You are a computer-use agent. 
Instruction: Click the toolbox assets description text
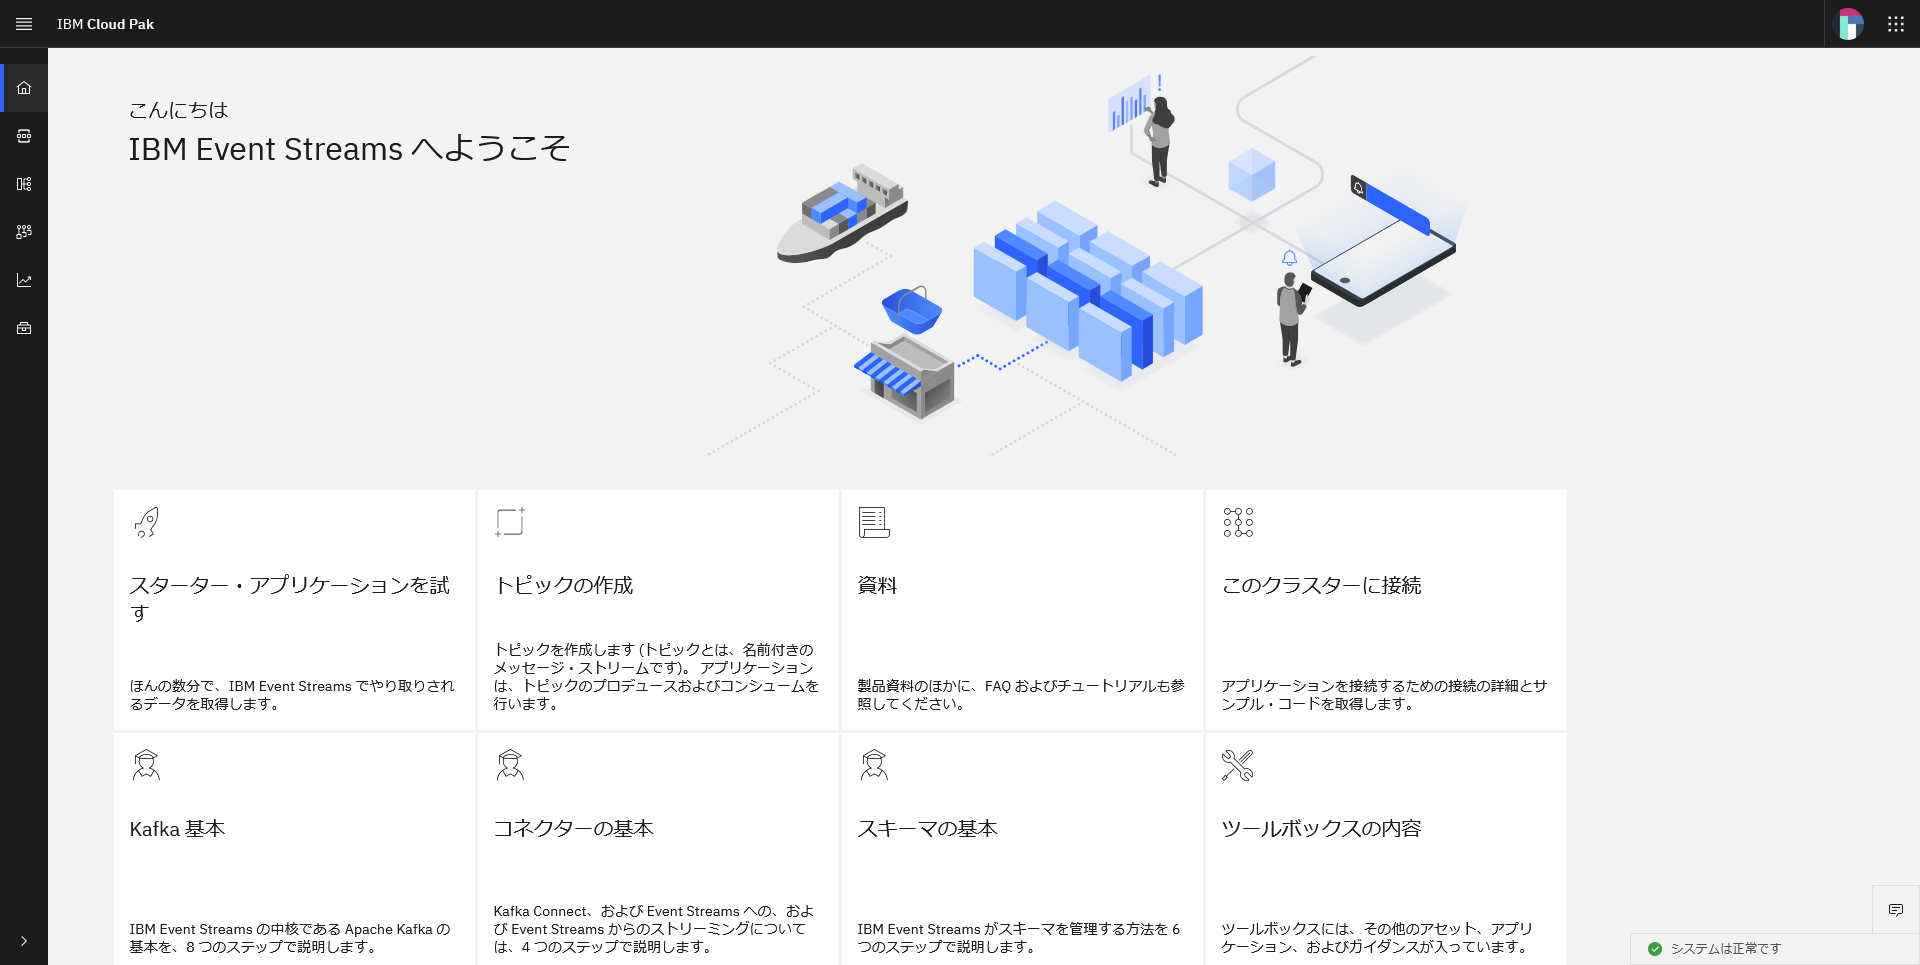point(1377,938)
